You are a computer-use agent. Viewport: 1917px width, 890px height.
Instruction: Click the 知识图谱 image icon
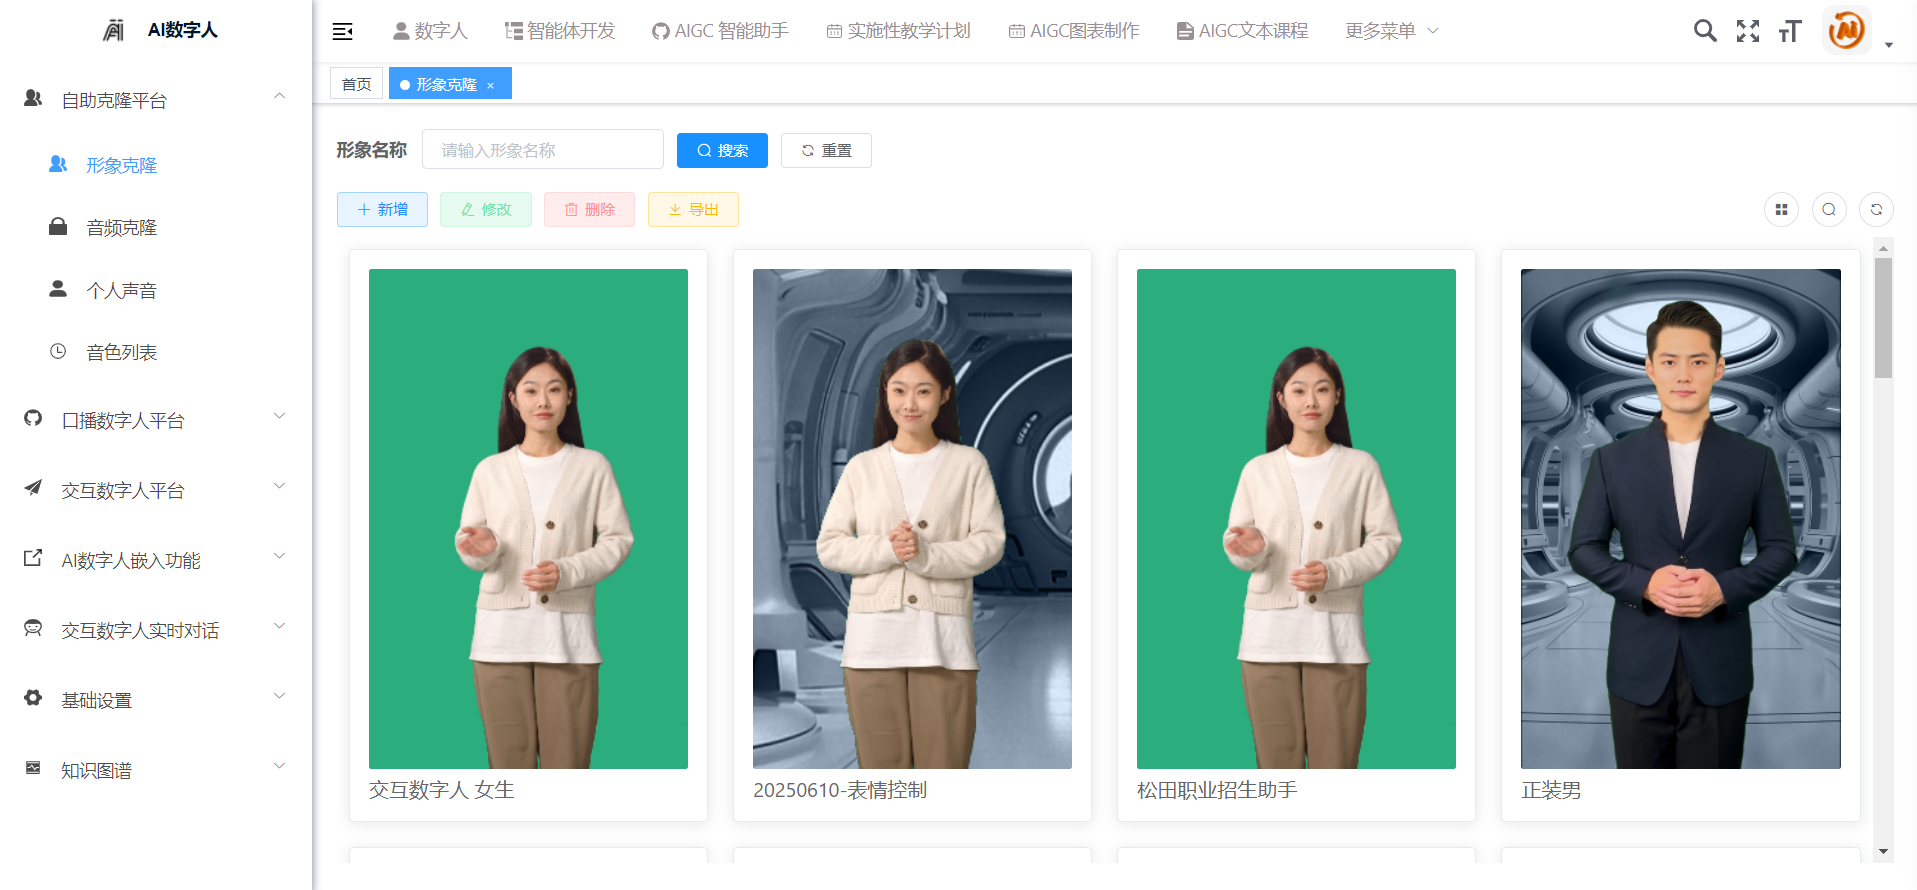33,767
